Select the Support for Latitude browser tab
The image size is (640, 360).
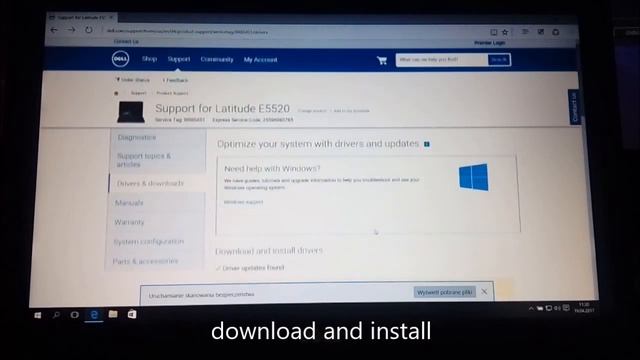pyautogui.click(x=82, y=18)
